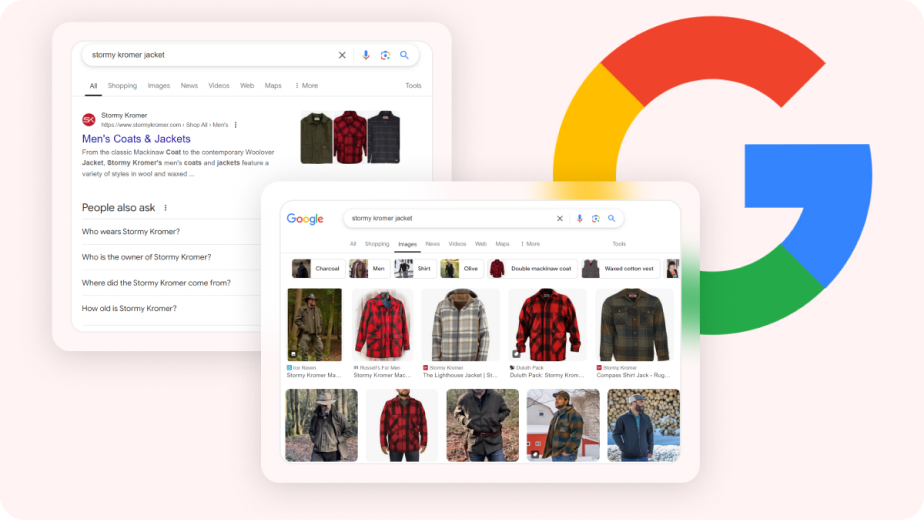Select the Charcoal filter chip
924x520 pixels.
coord(317,269)
